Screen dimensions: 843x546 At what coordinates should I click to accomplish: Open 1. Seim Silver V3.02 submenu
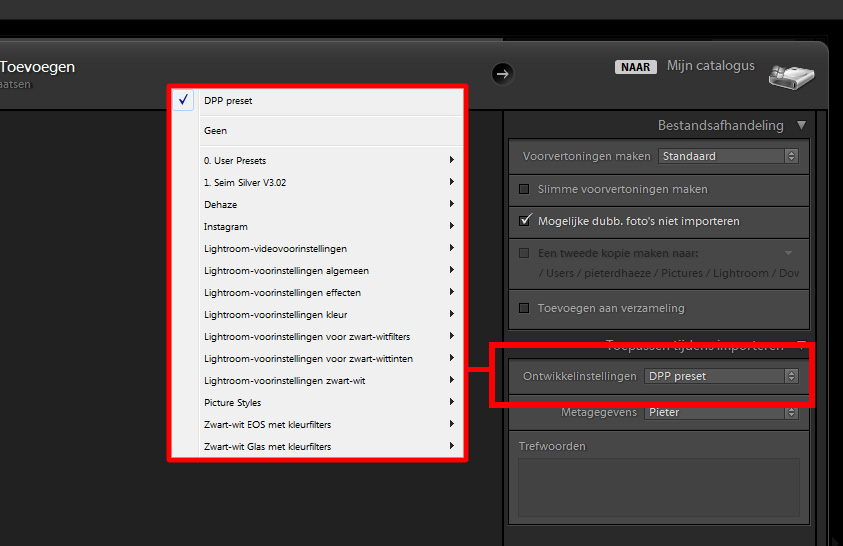coord(318,182)
